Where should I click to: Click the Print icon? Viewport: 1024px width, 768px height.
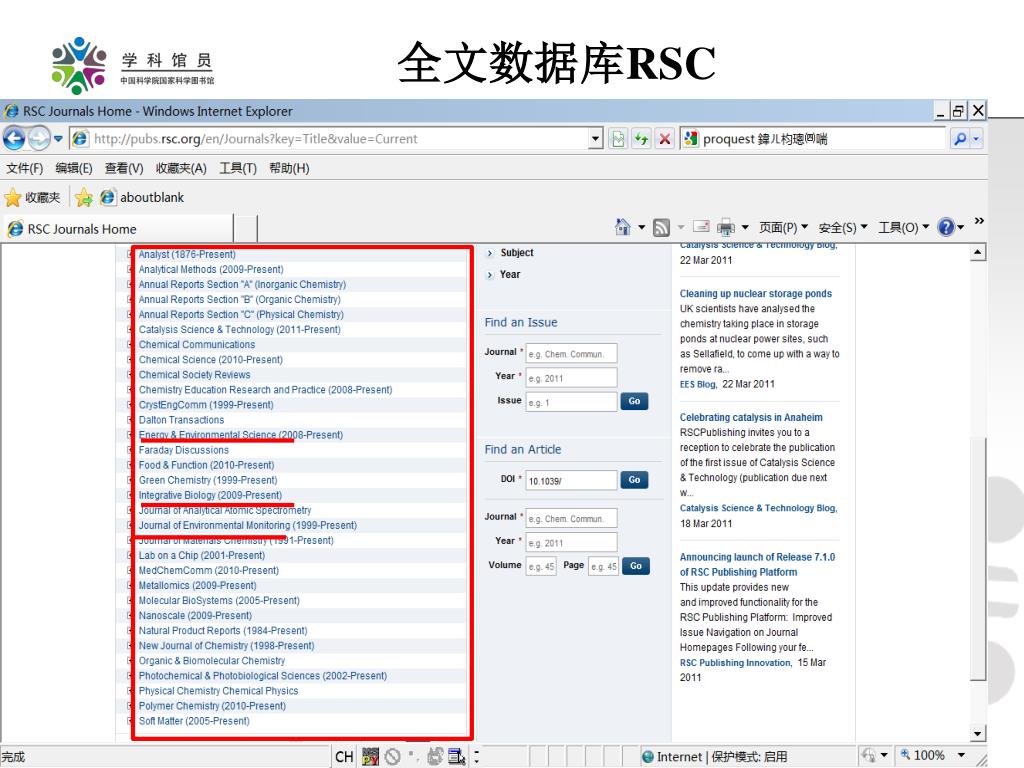(x=726, y=227)
